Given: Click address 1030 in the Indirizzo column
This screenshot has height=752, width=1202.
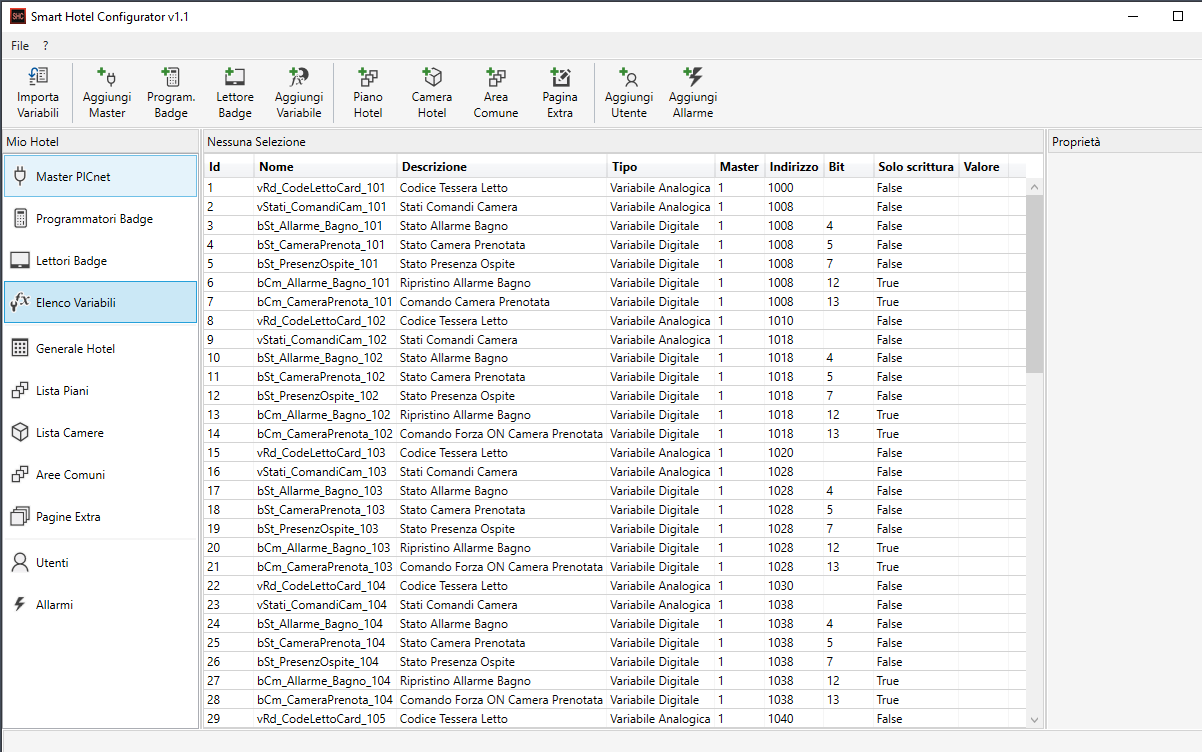Looking at the screenshot, I should point(781,586).
